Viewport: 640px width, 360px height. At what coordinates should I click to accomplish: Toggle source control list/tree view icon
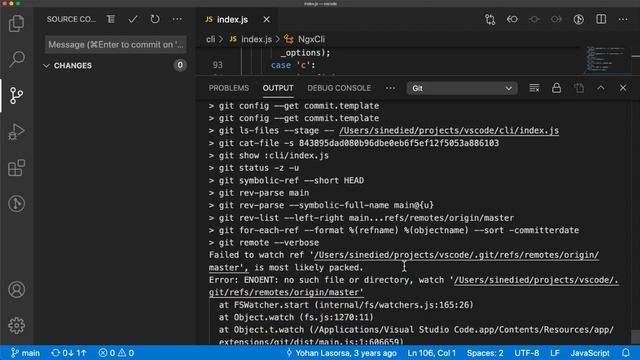coord(111,19)
